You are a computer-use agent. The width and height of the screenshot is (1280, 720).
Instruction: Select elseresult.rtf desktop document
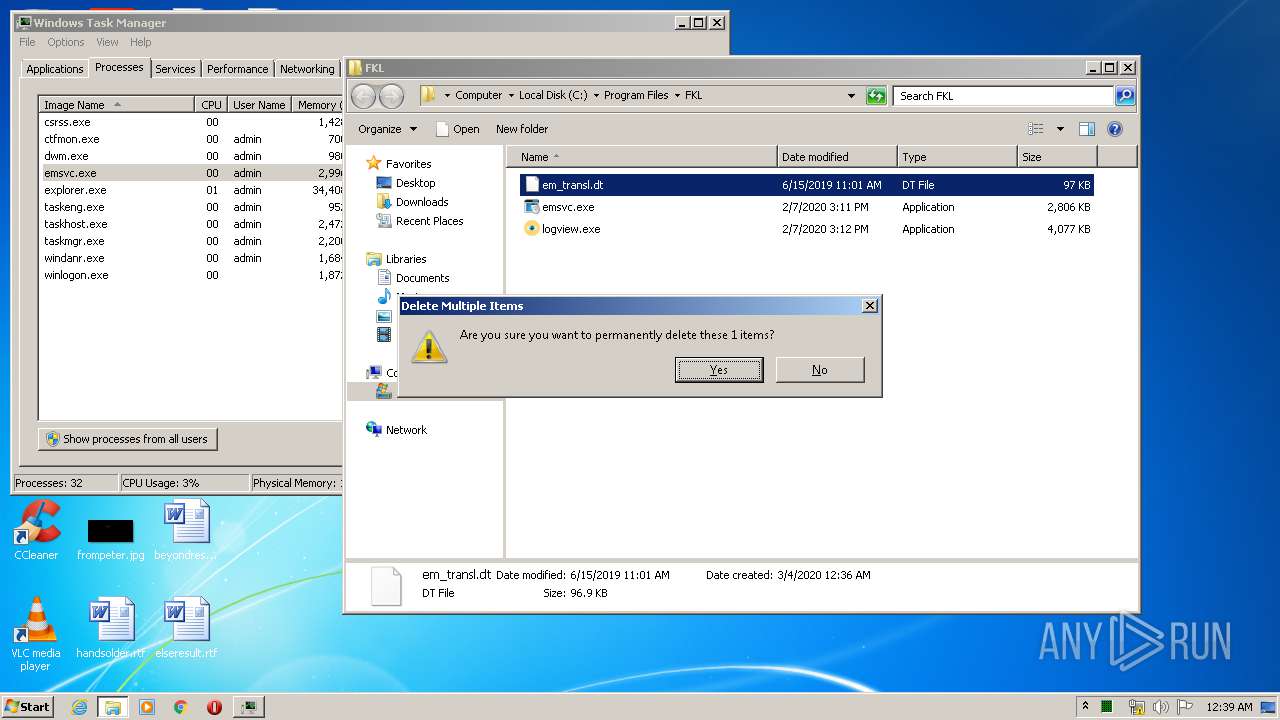coord(186,628)
